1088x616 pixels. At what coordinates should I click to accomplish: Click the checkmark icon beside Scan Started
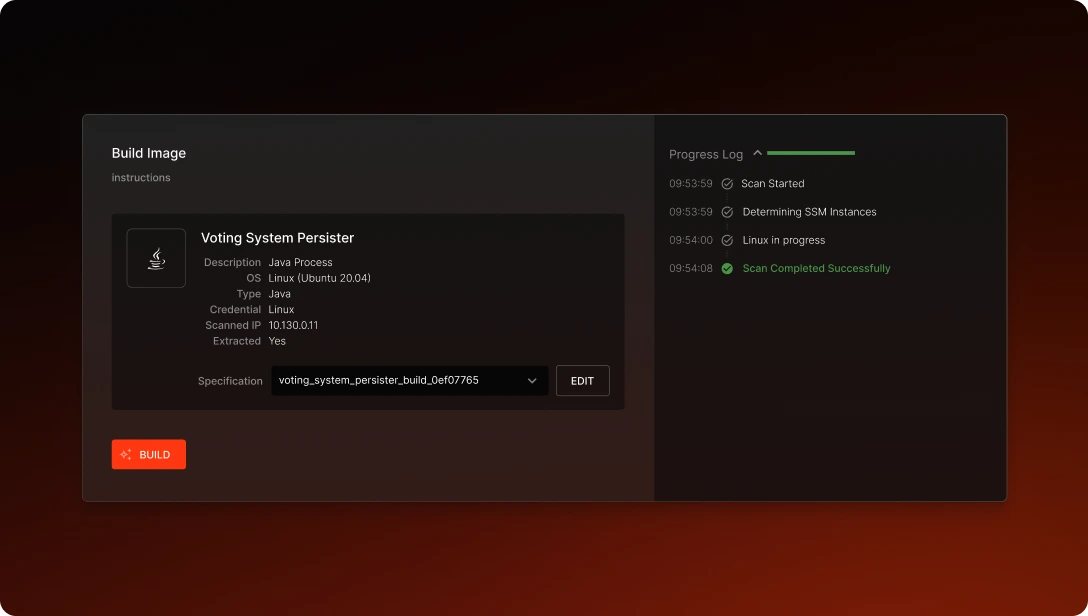click(726, 183)
